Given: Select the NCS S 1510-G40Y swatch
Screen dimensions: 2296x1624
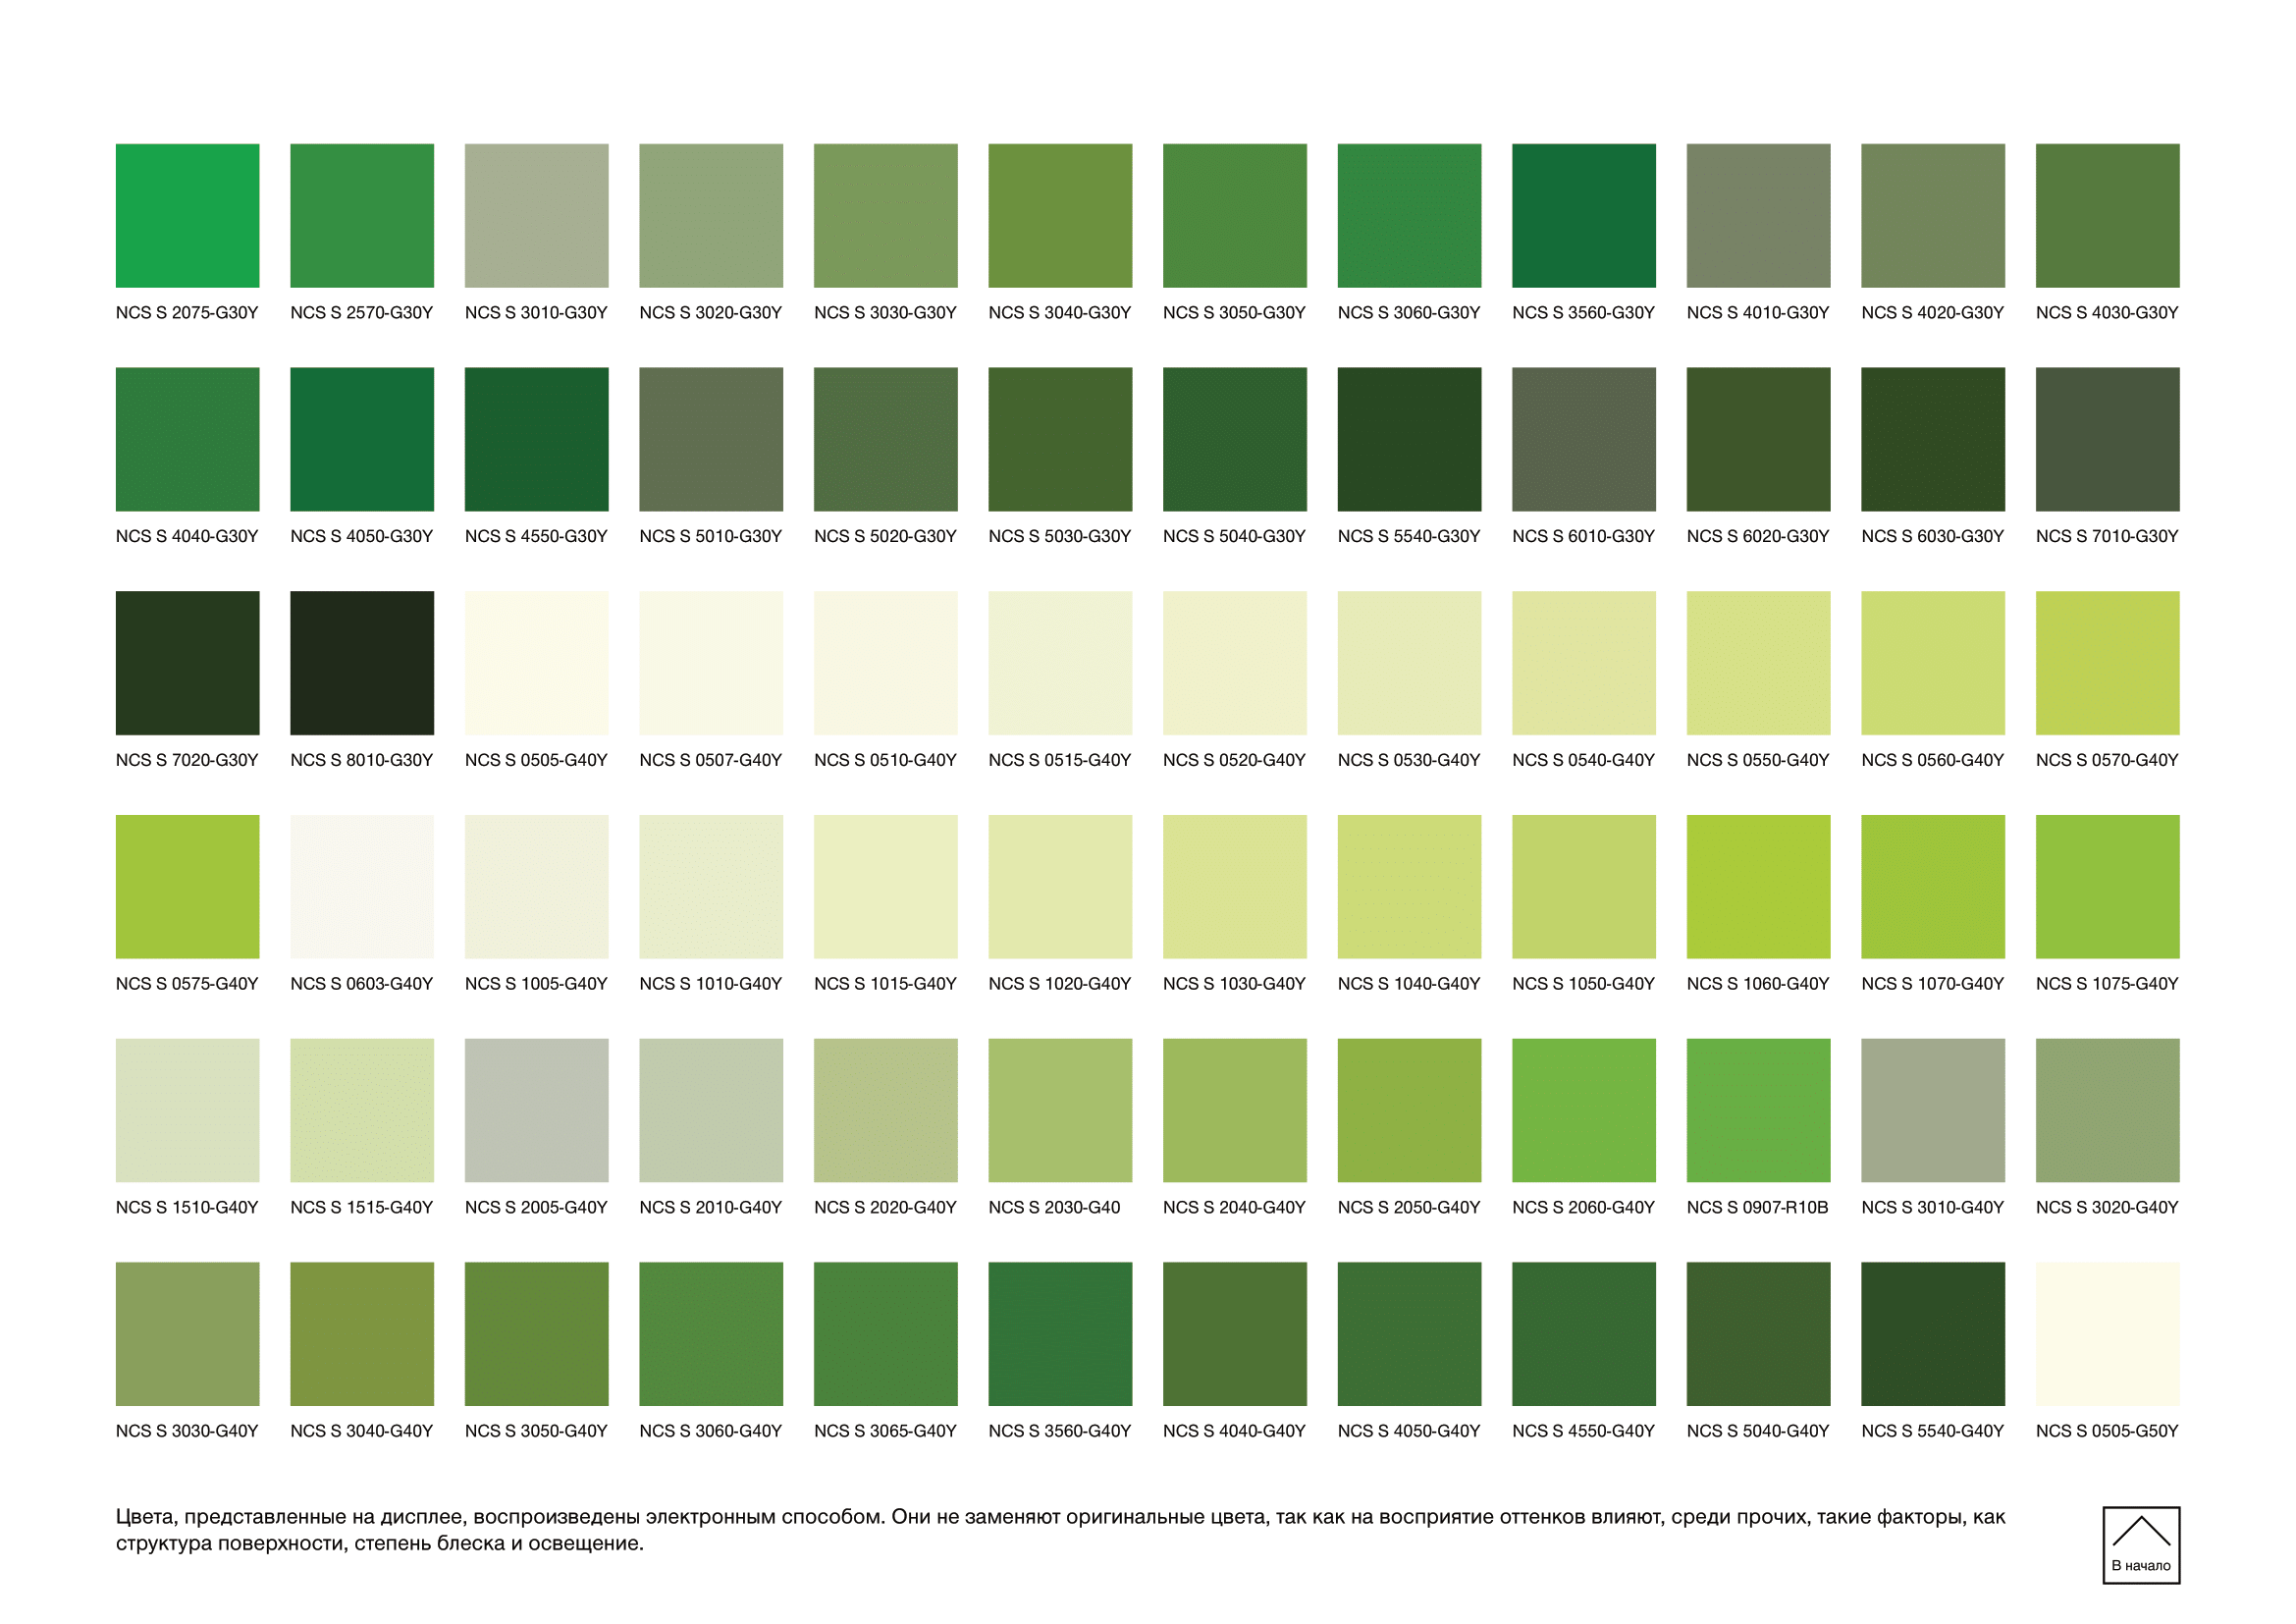Looking at the screenshot, I should (187, 1110).
